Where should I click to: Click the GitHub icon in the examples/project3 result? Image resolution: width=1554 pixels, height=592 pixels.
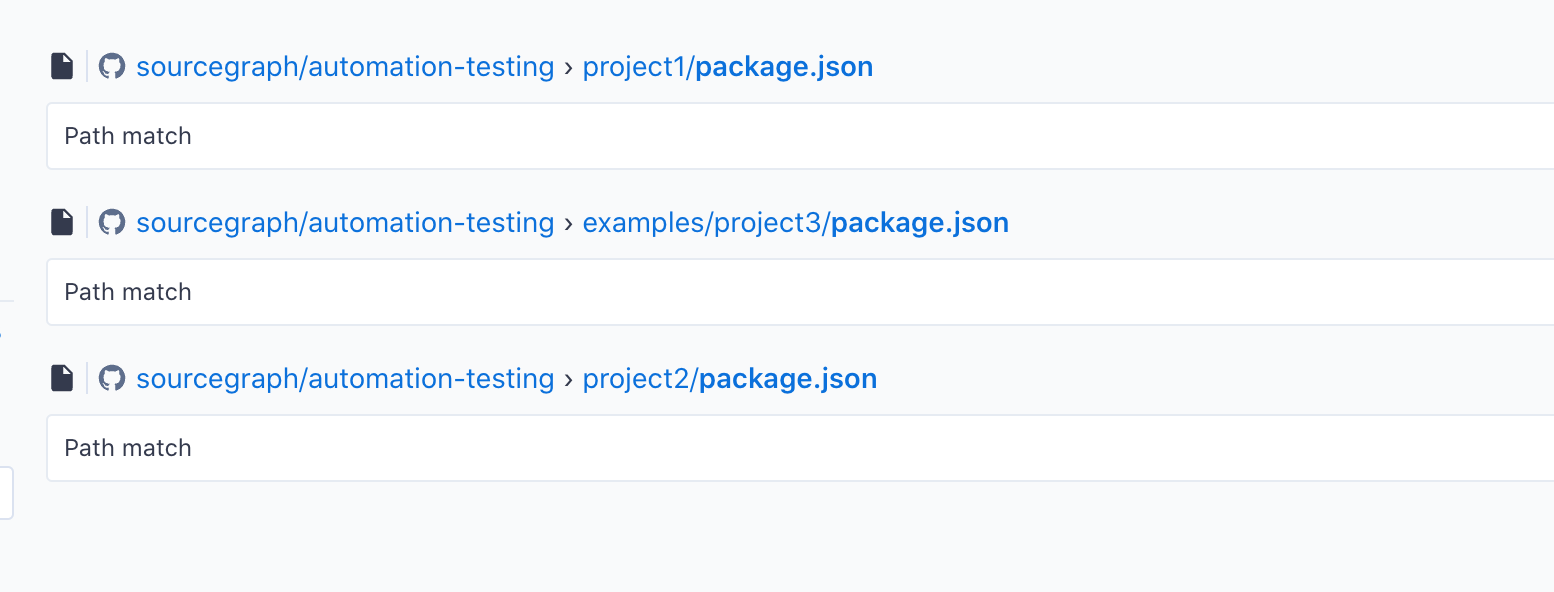(x=112, y=223)
